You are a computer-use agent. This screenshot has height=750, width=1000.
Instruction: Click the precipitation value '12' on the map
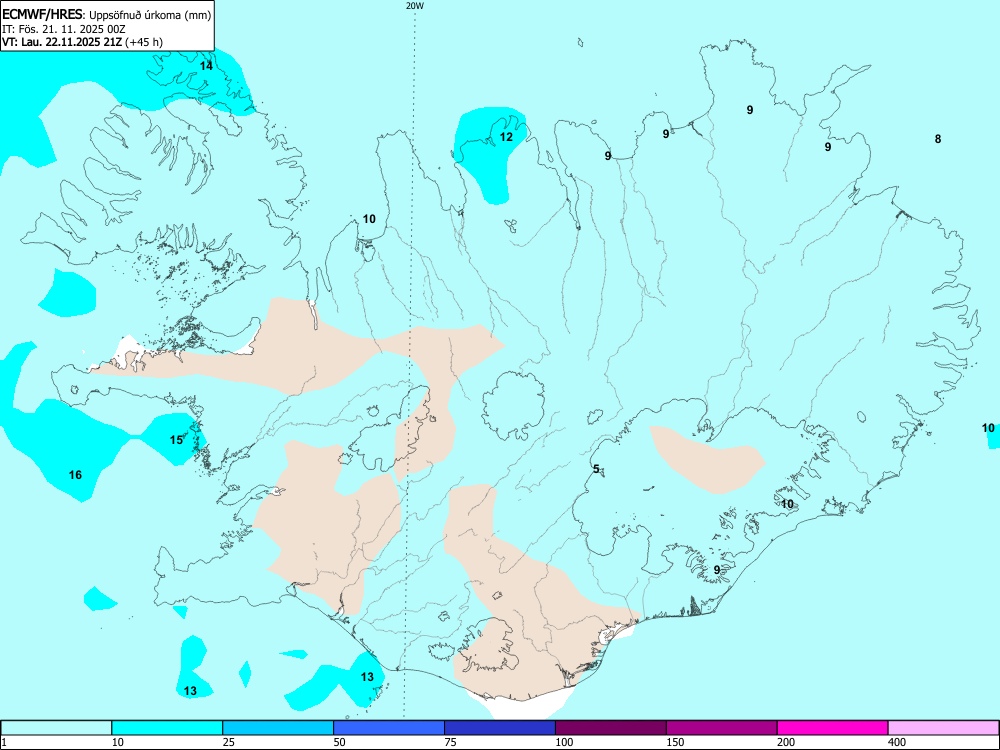click(x=506, y=136)
